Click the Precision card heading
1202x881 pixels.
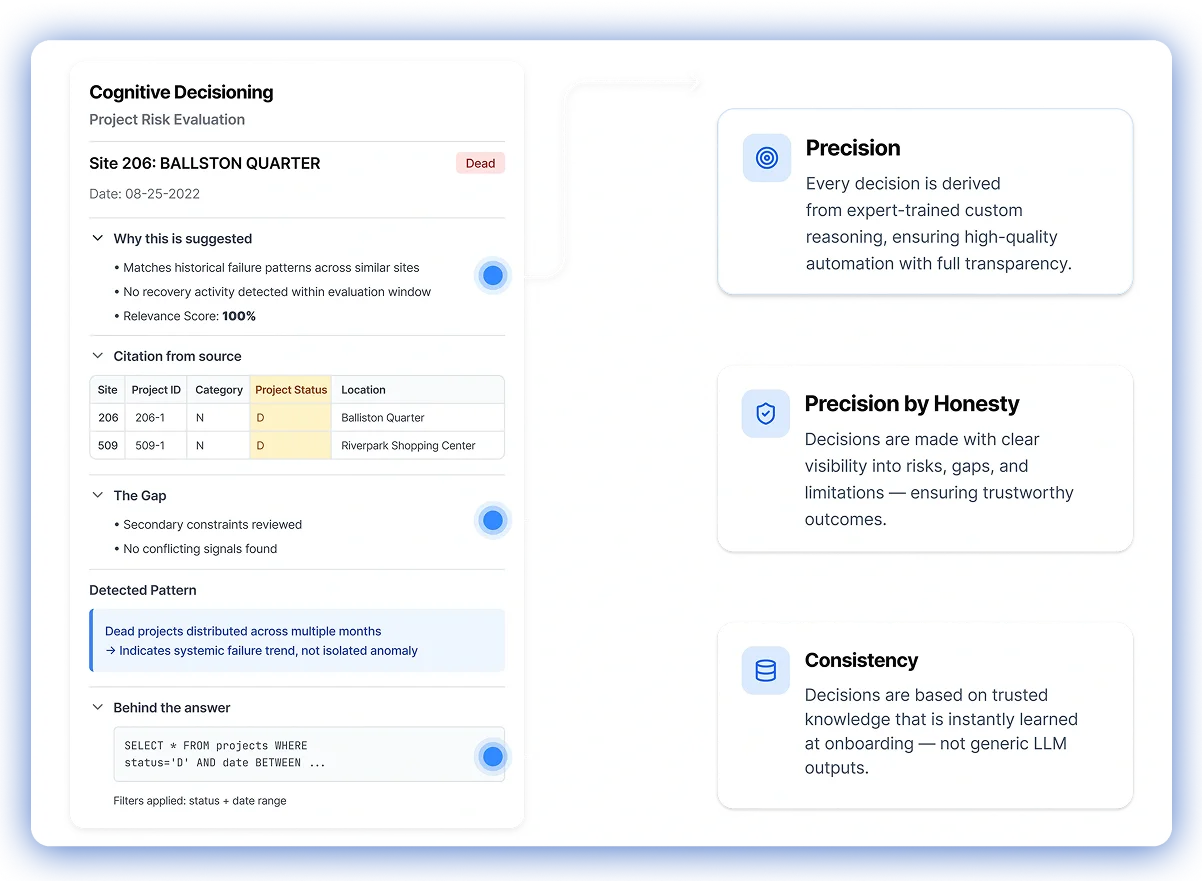click(853, 148)
